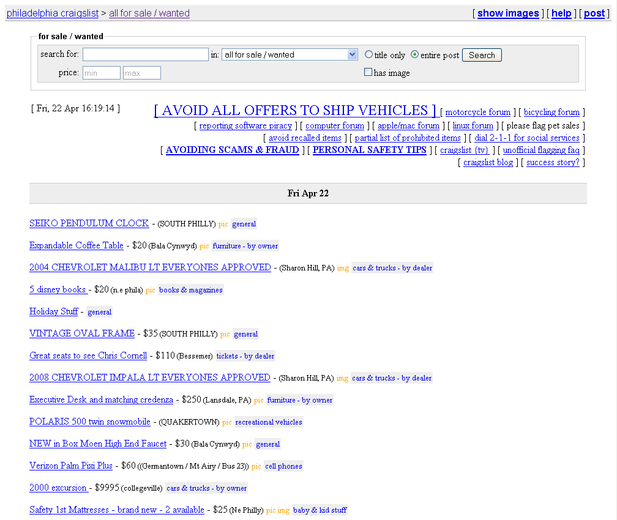Click the post link in header
This screenshot has width=617, height=520.
pyautogui.click(x=594, y=13)
